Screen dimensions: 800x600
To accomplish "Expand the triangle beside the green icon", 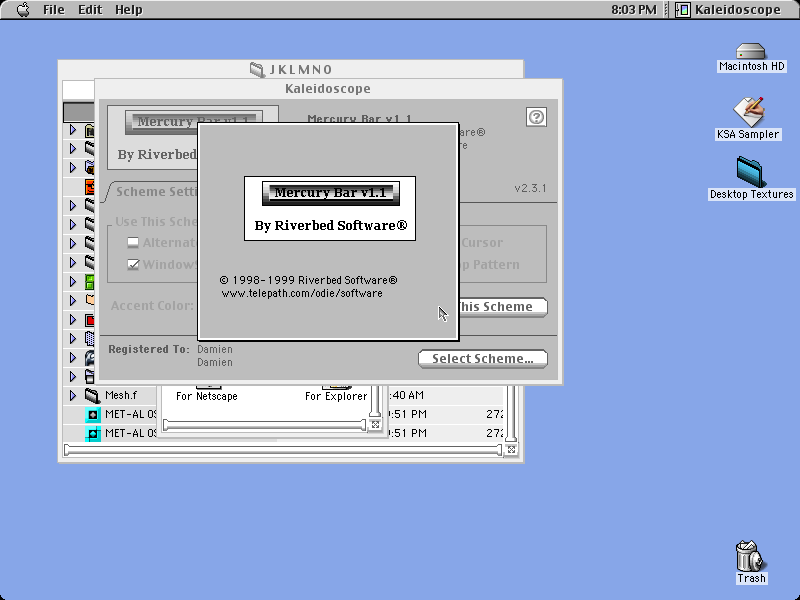I will pos(73,281).
